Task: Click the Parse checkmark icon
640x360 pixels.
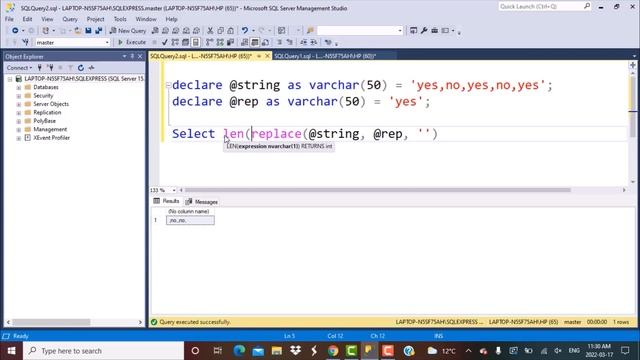Action: (164, 42)
